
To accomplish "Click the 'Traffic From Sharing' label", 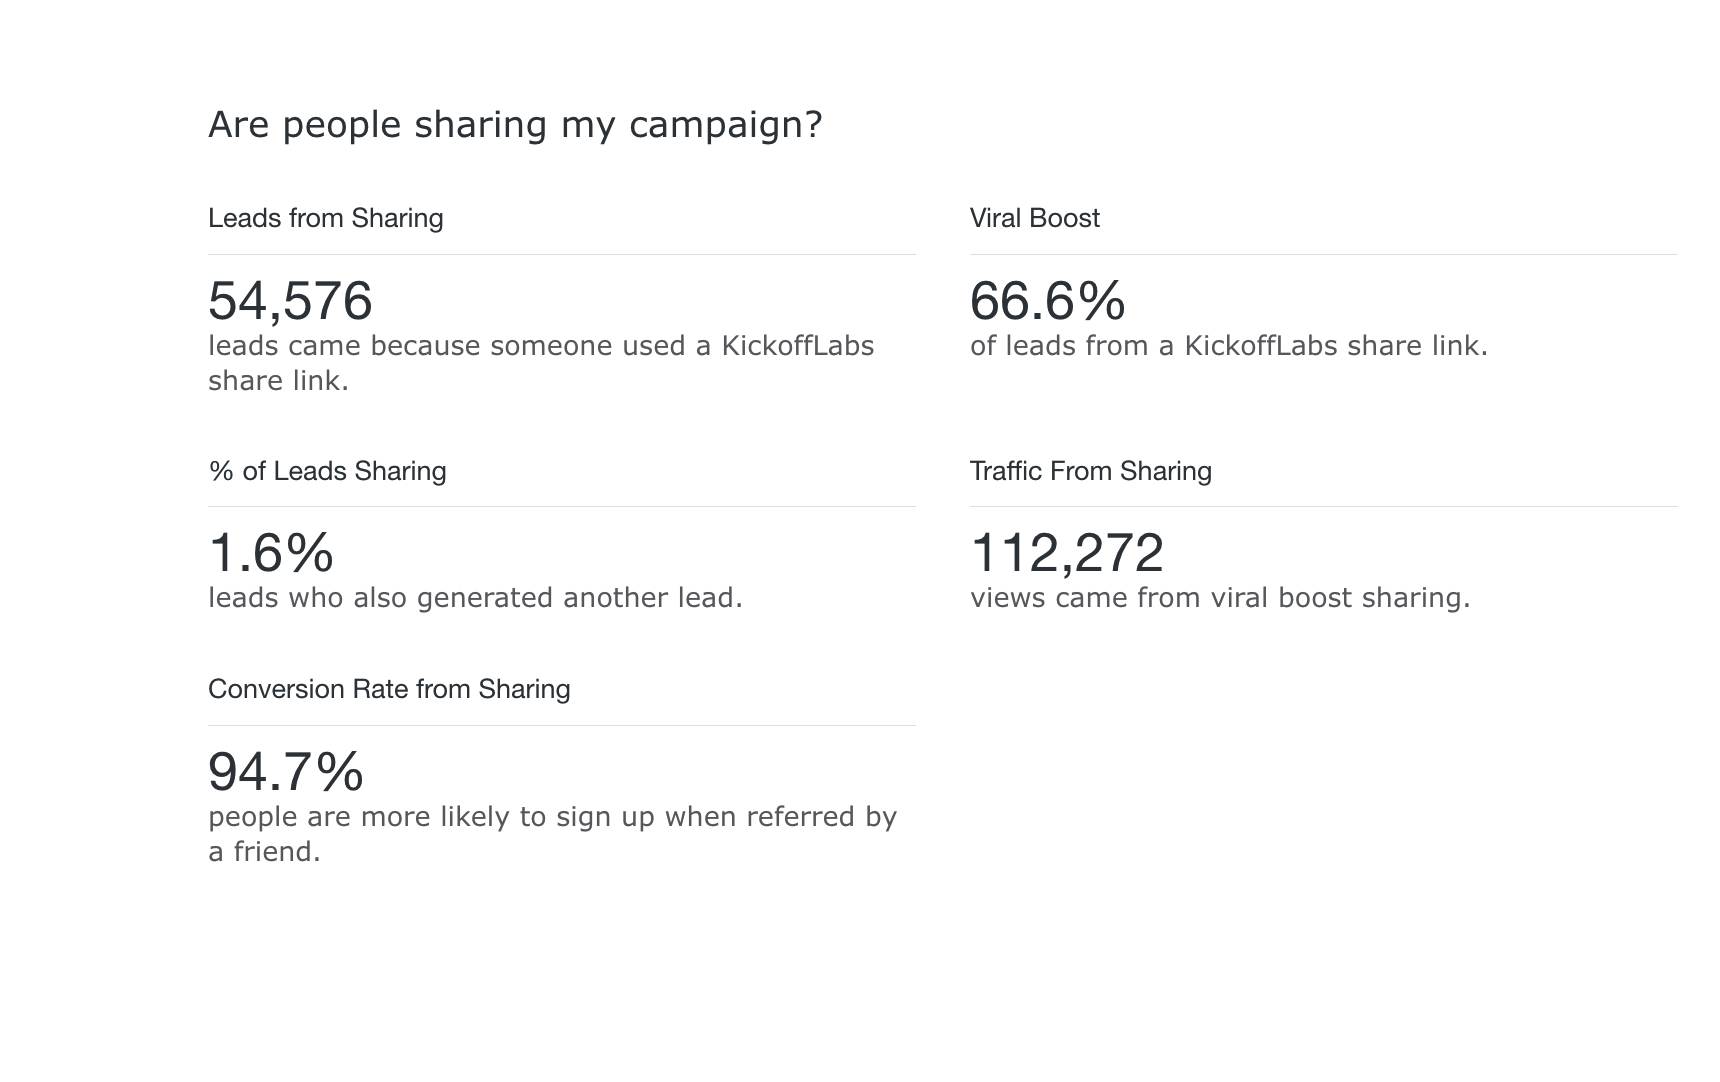I will pyautogui.click(x=1091, y=471).
